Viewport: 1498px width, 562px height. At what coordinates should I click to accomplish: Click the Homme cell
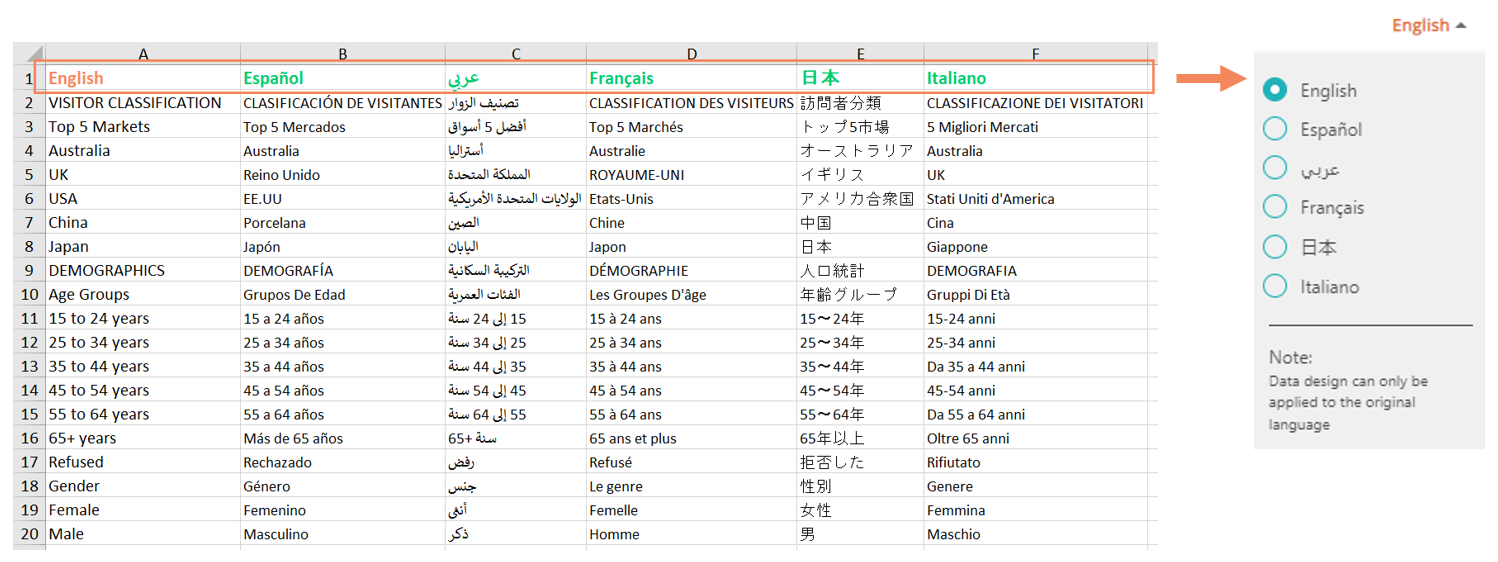[x=692, y=534]
